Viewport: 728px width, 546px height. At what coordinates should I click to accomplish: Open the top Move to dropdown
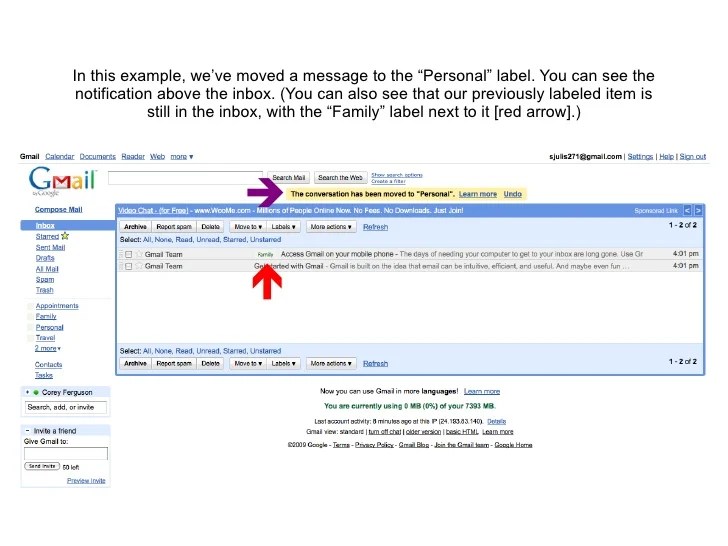[248, 227]
